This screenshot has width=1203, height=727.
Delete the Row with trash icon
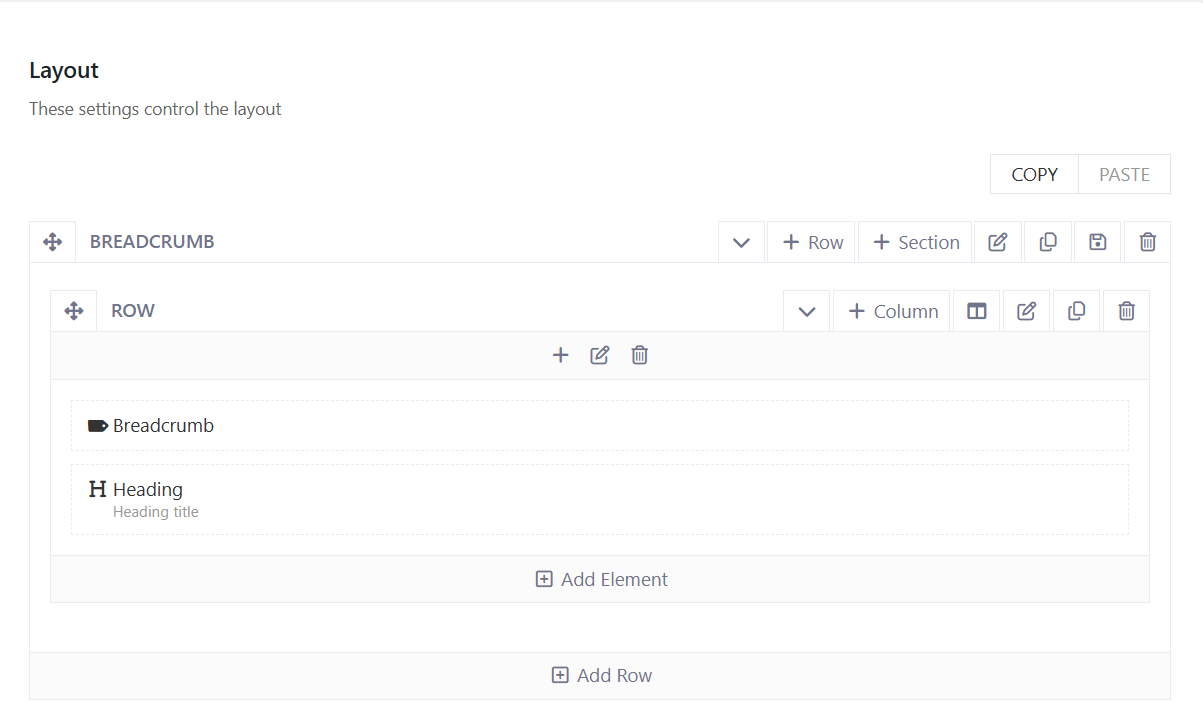pos(1126,311)
